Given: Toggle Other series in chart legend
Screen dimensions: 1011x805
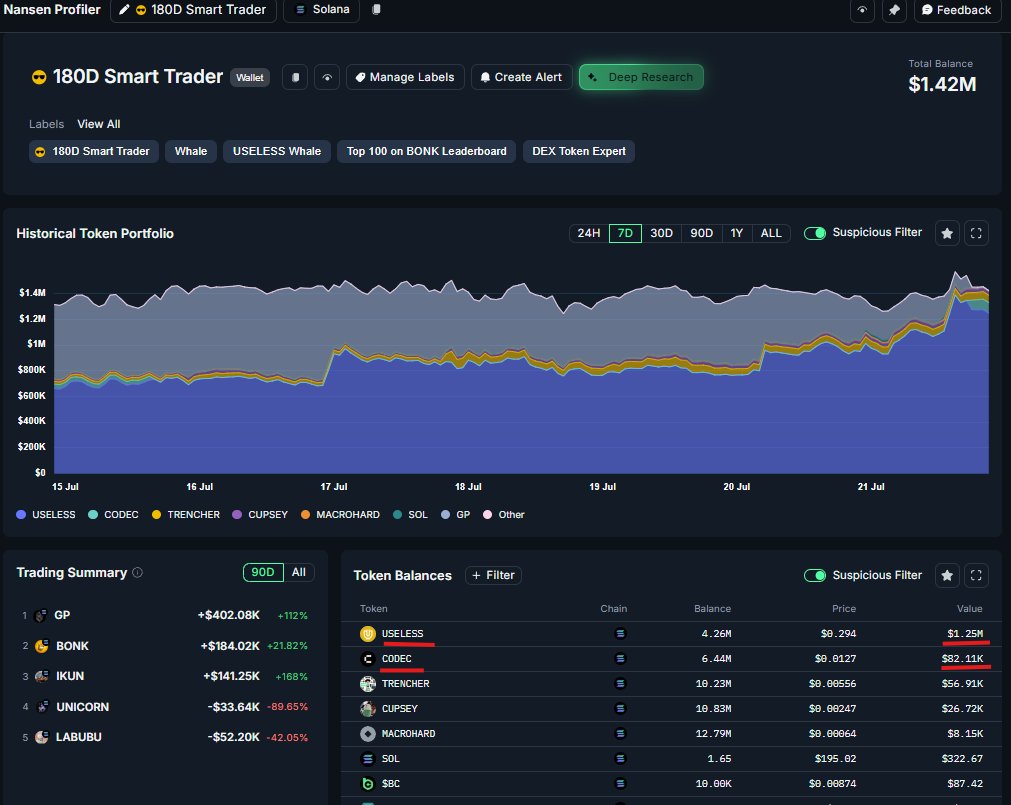Looking at the screenshot, I should pyautogui.click(x=504, y=515).
